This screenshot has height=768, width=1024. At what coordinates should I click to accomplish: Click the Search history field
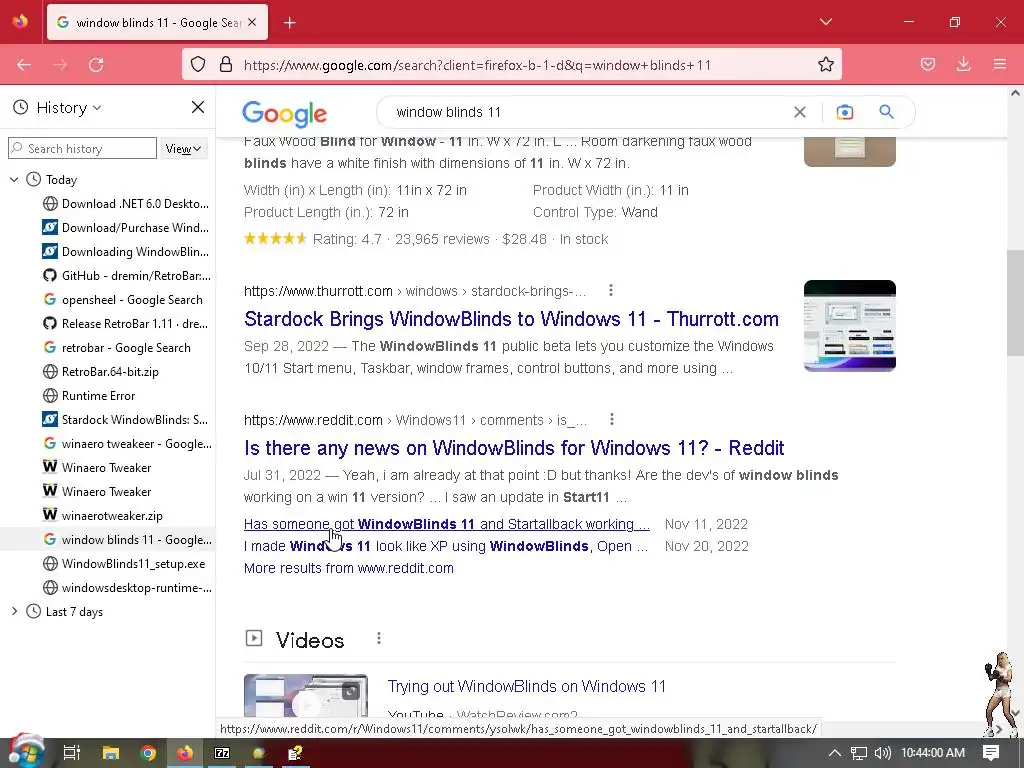tap(82, 148)
